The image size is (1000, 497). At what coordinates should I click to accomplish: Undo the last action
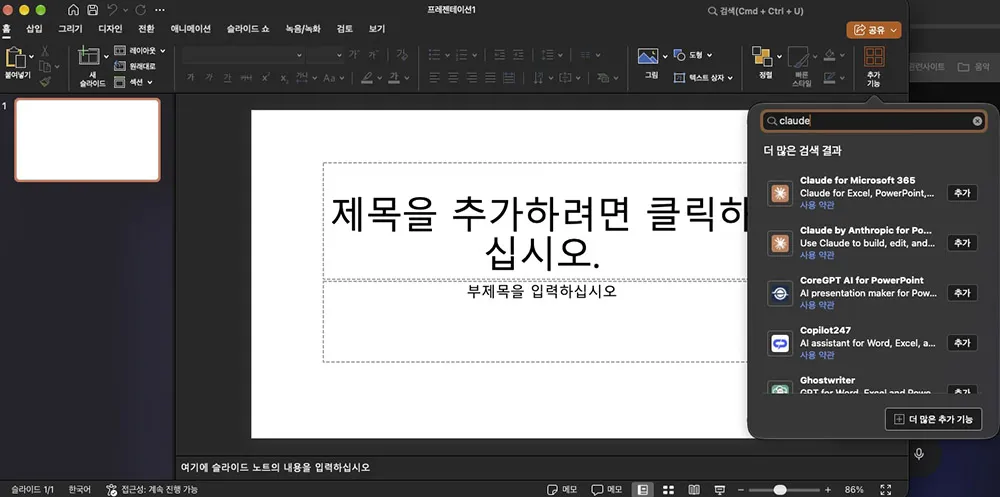pyautogui.click(x=112, y=10)
